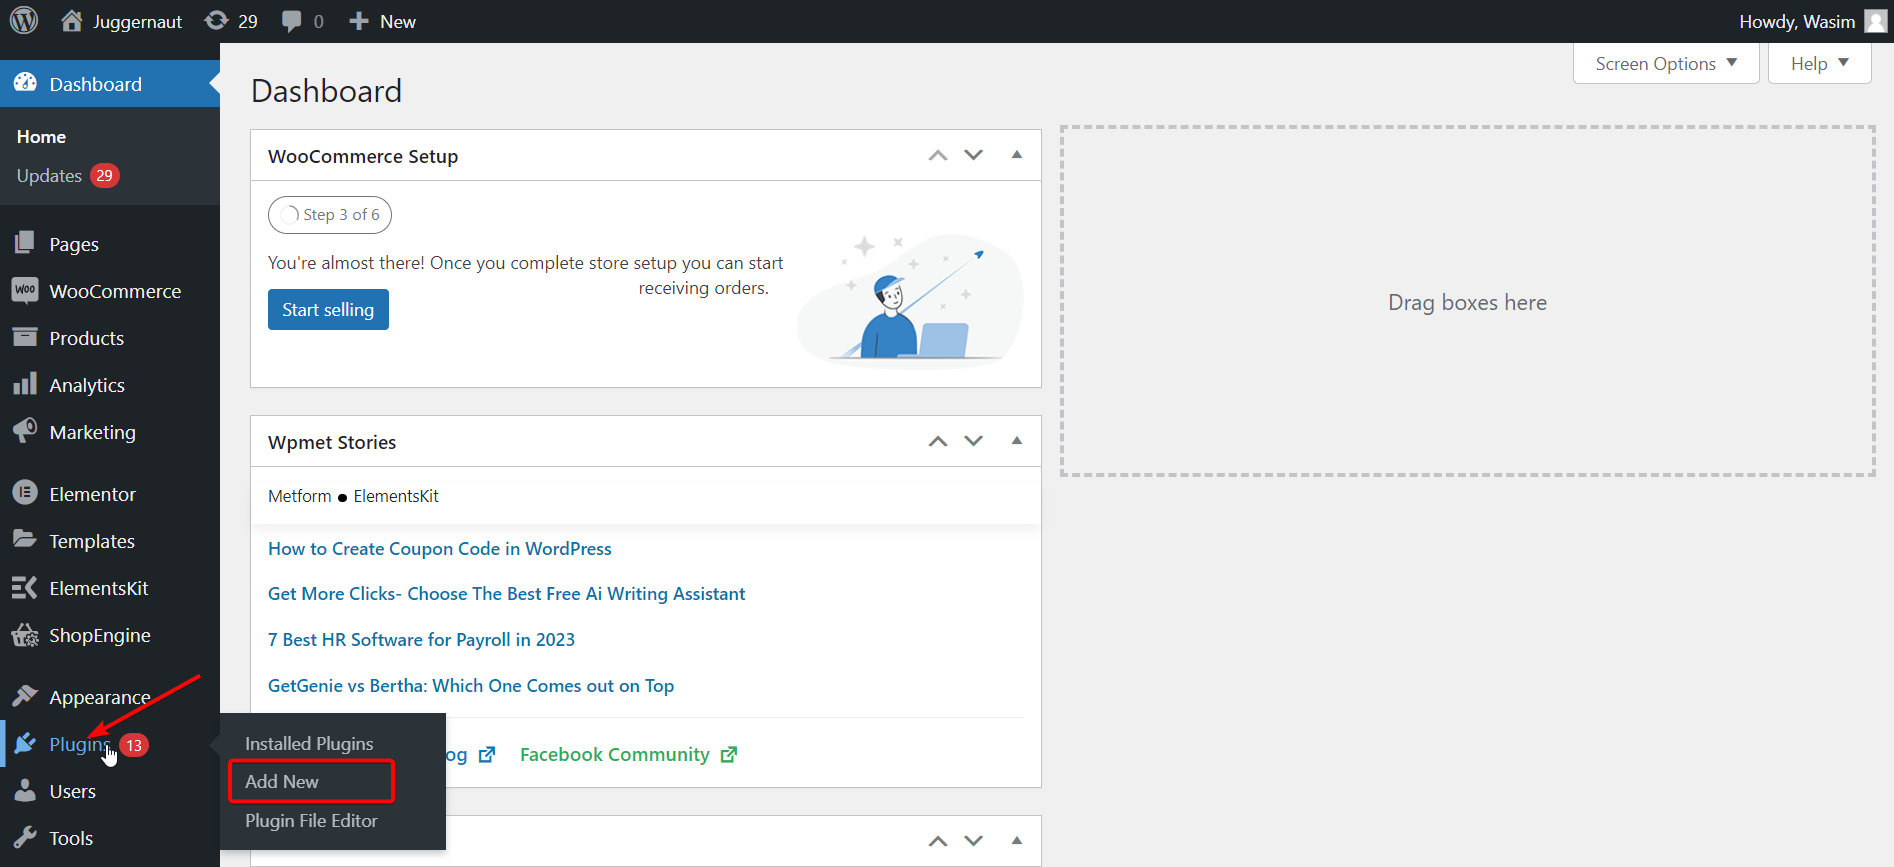Toggle the bottom partially visible panel triangle
Screen dimensions: 1894x867
tap(1016, 841)
